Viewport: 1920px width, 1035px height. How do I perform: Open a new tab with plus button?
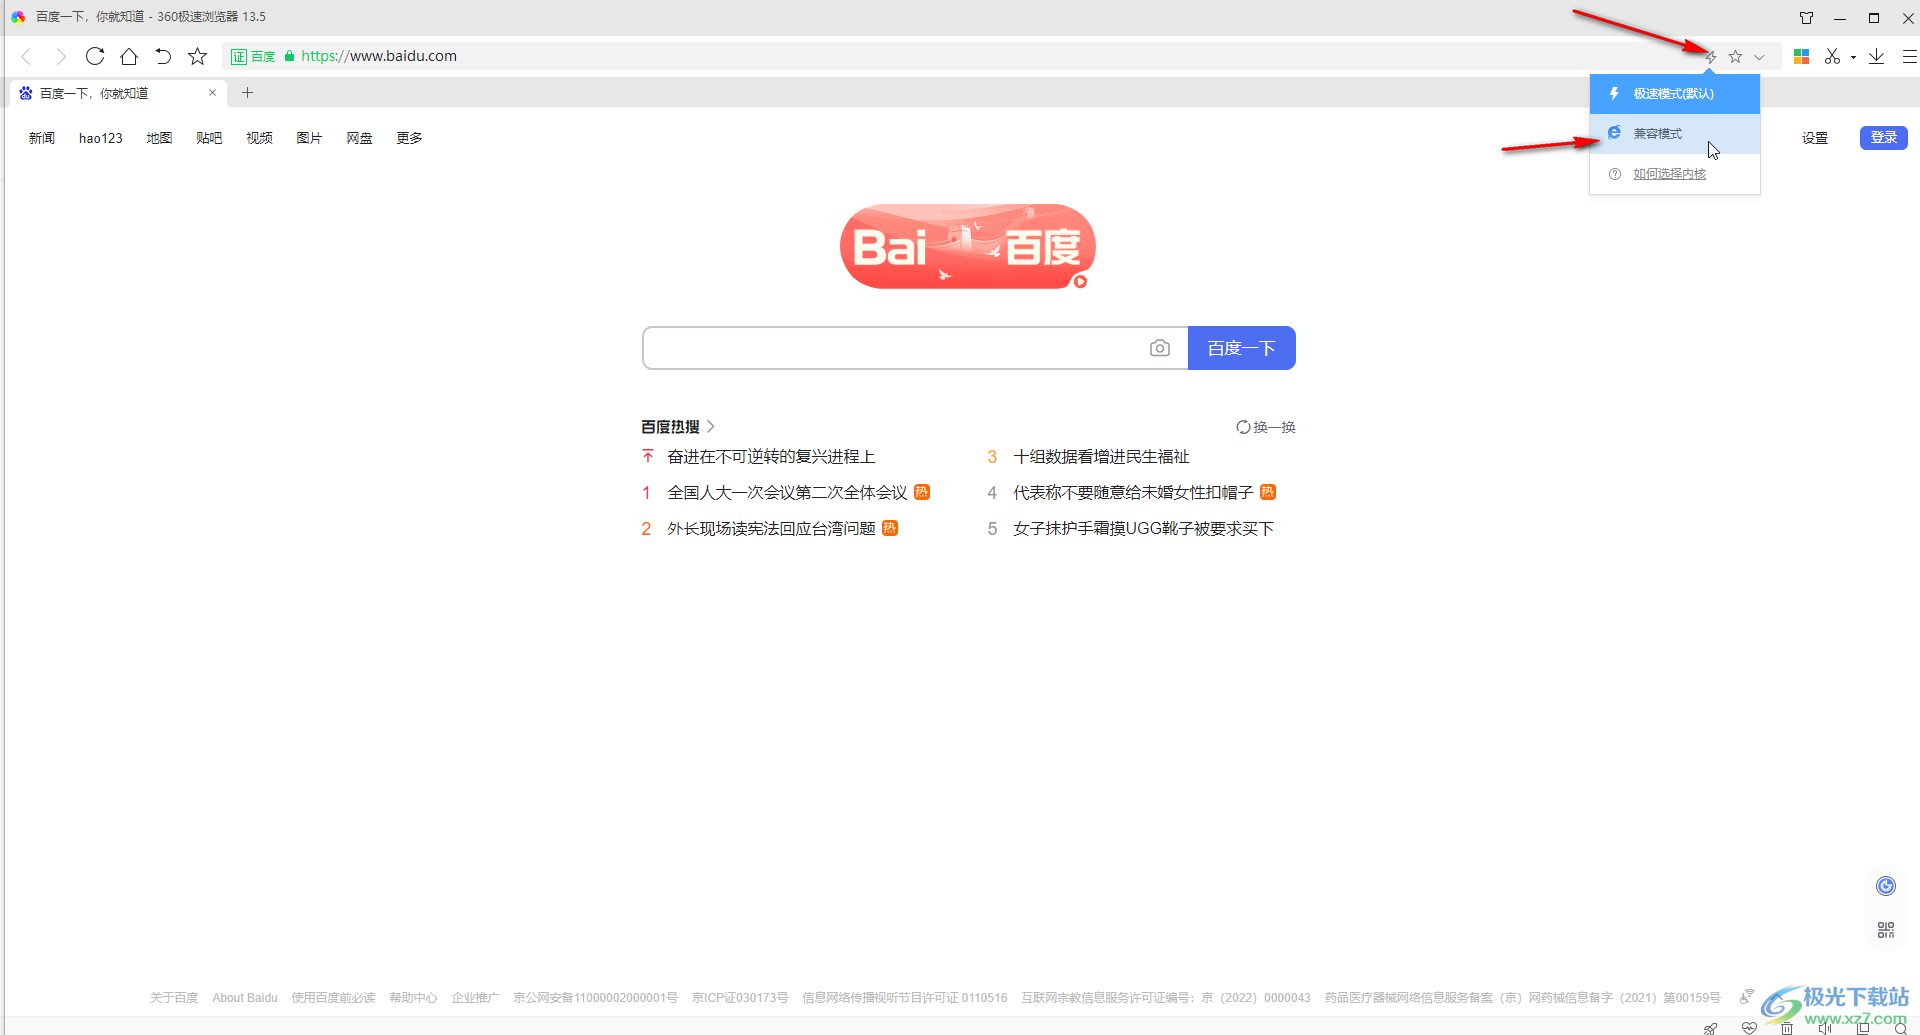coord(248,93)
